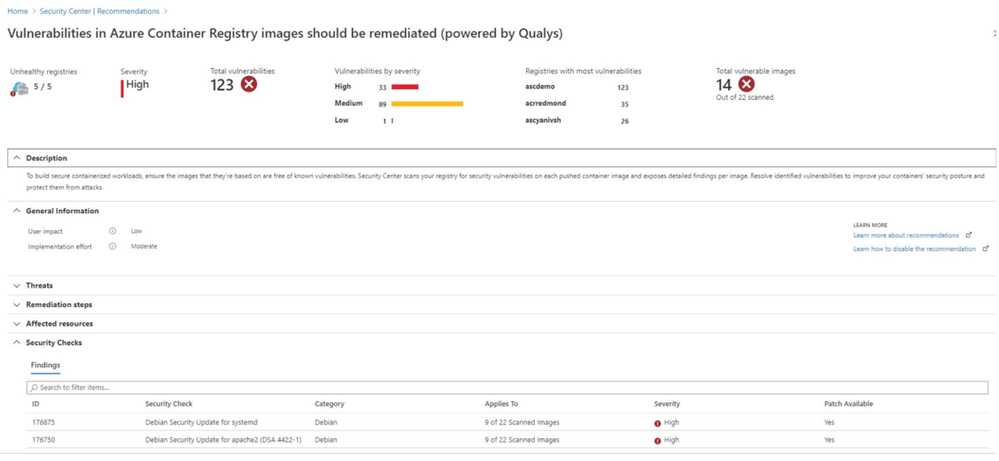Select the Findings tab
The image size is (999, 461).
click(45, 365)
